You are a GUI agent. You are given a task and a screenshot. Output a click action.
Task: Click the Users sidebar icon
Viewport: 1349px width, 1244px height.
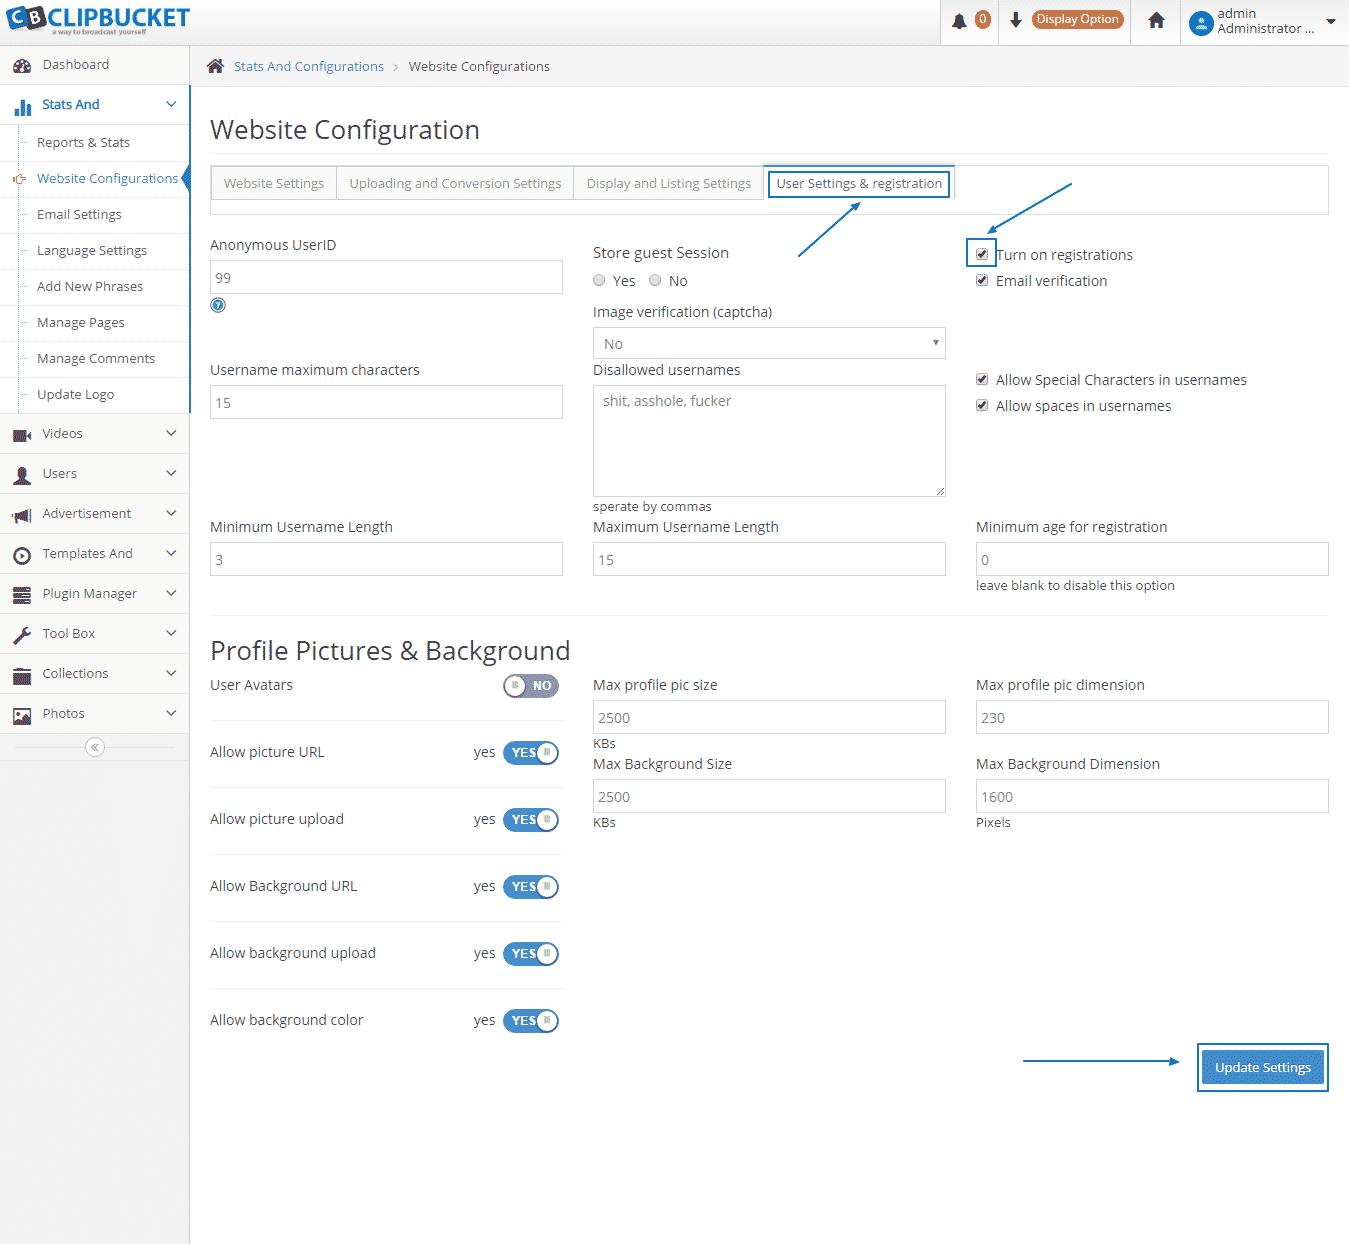click(x=22, y=473)
